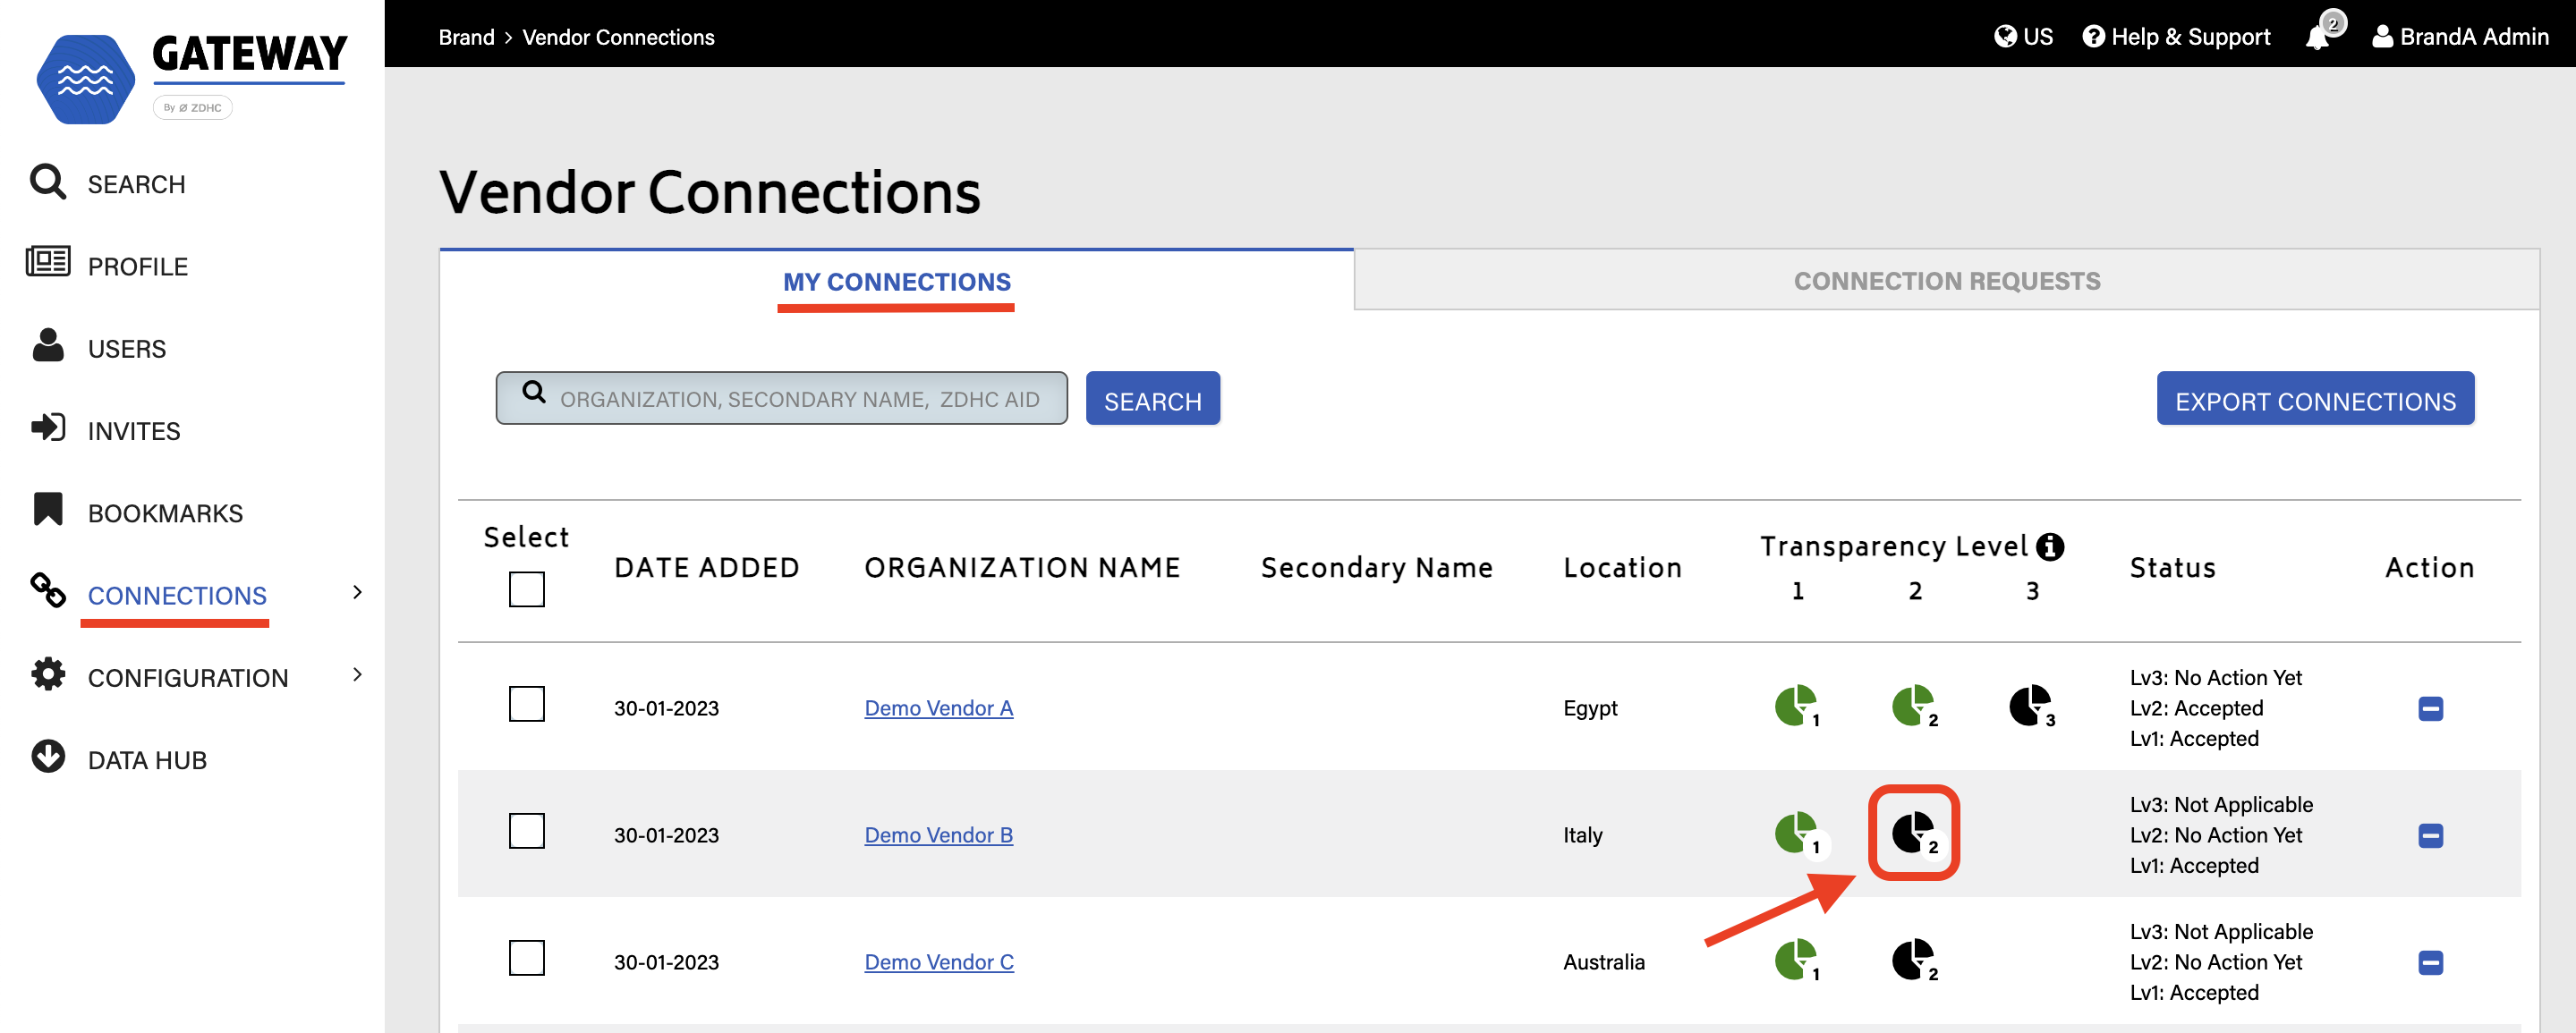Open the INVITES sidebar menu item
This screenshot has width=2576, height=1033.
[x=134, y=431]
